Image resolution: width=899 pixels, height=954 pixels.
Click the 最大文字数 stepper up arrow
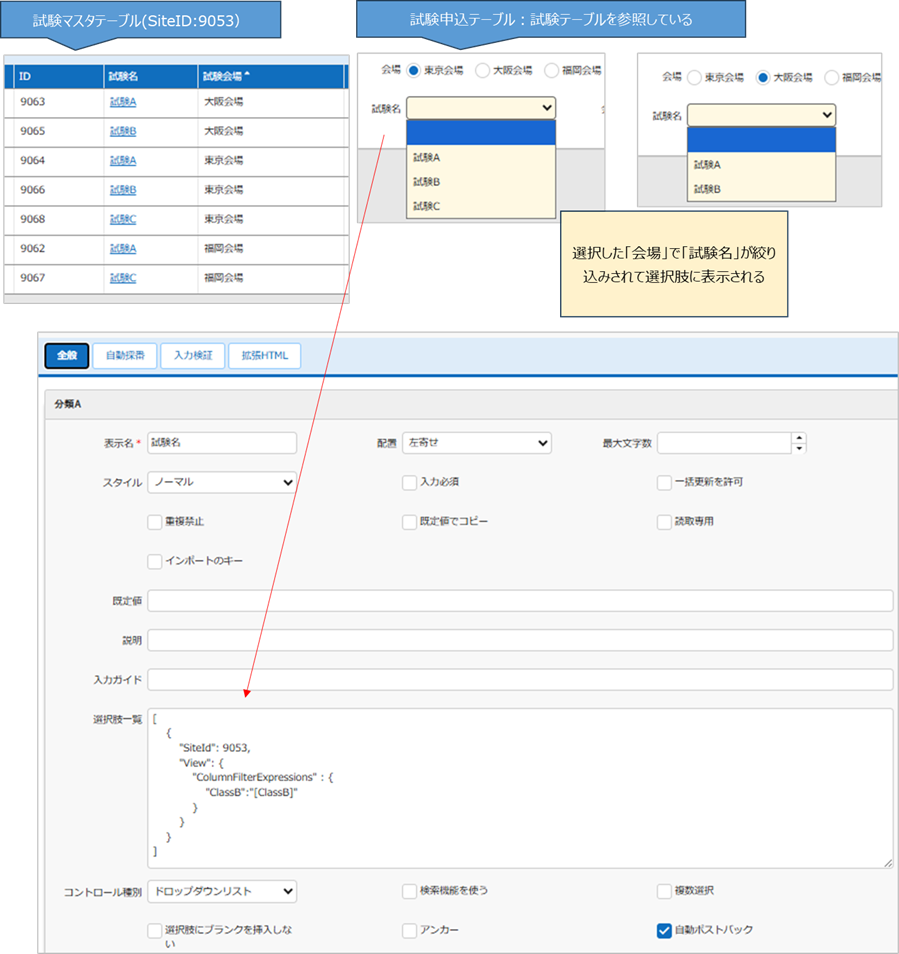coord(798,437)
